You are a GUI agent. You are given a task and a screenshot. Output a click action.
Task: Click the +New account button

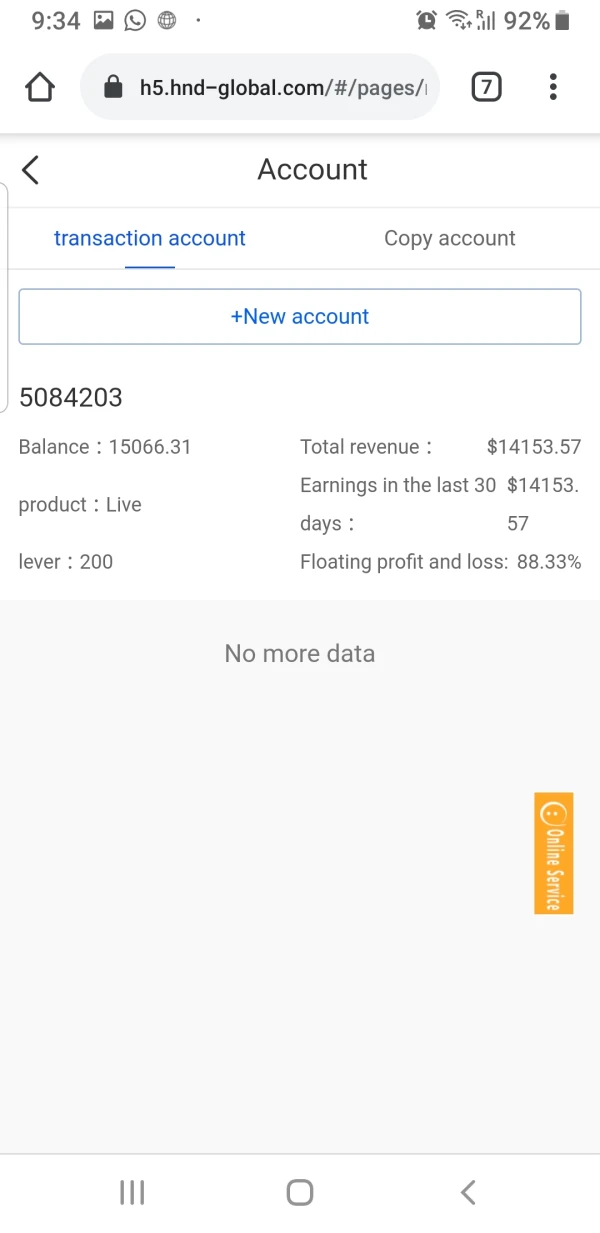300,317
